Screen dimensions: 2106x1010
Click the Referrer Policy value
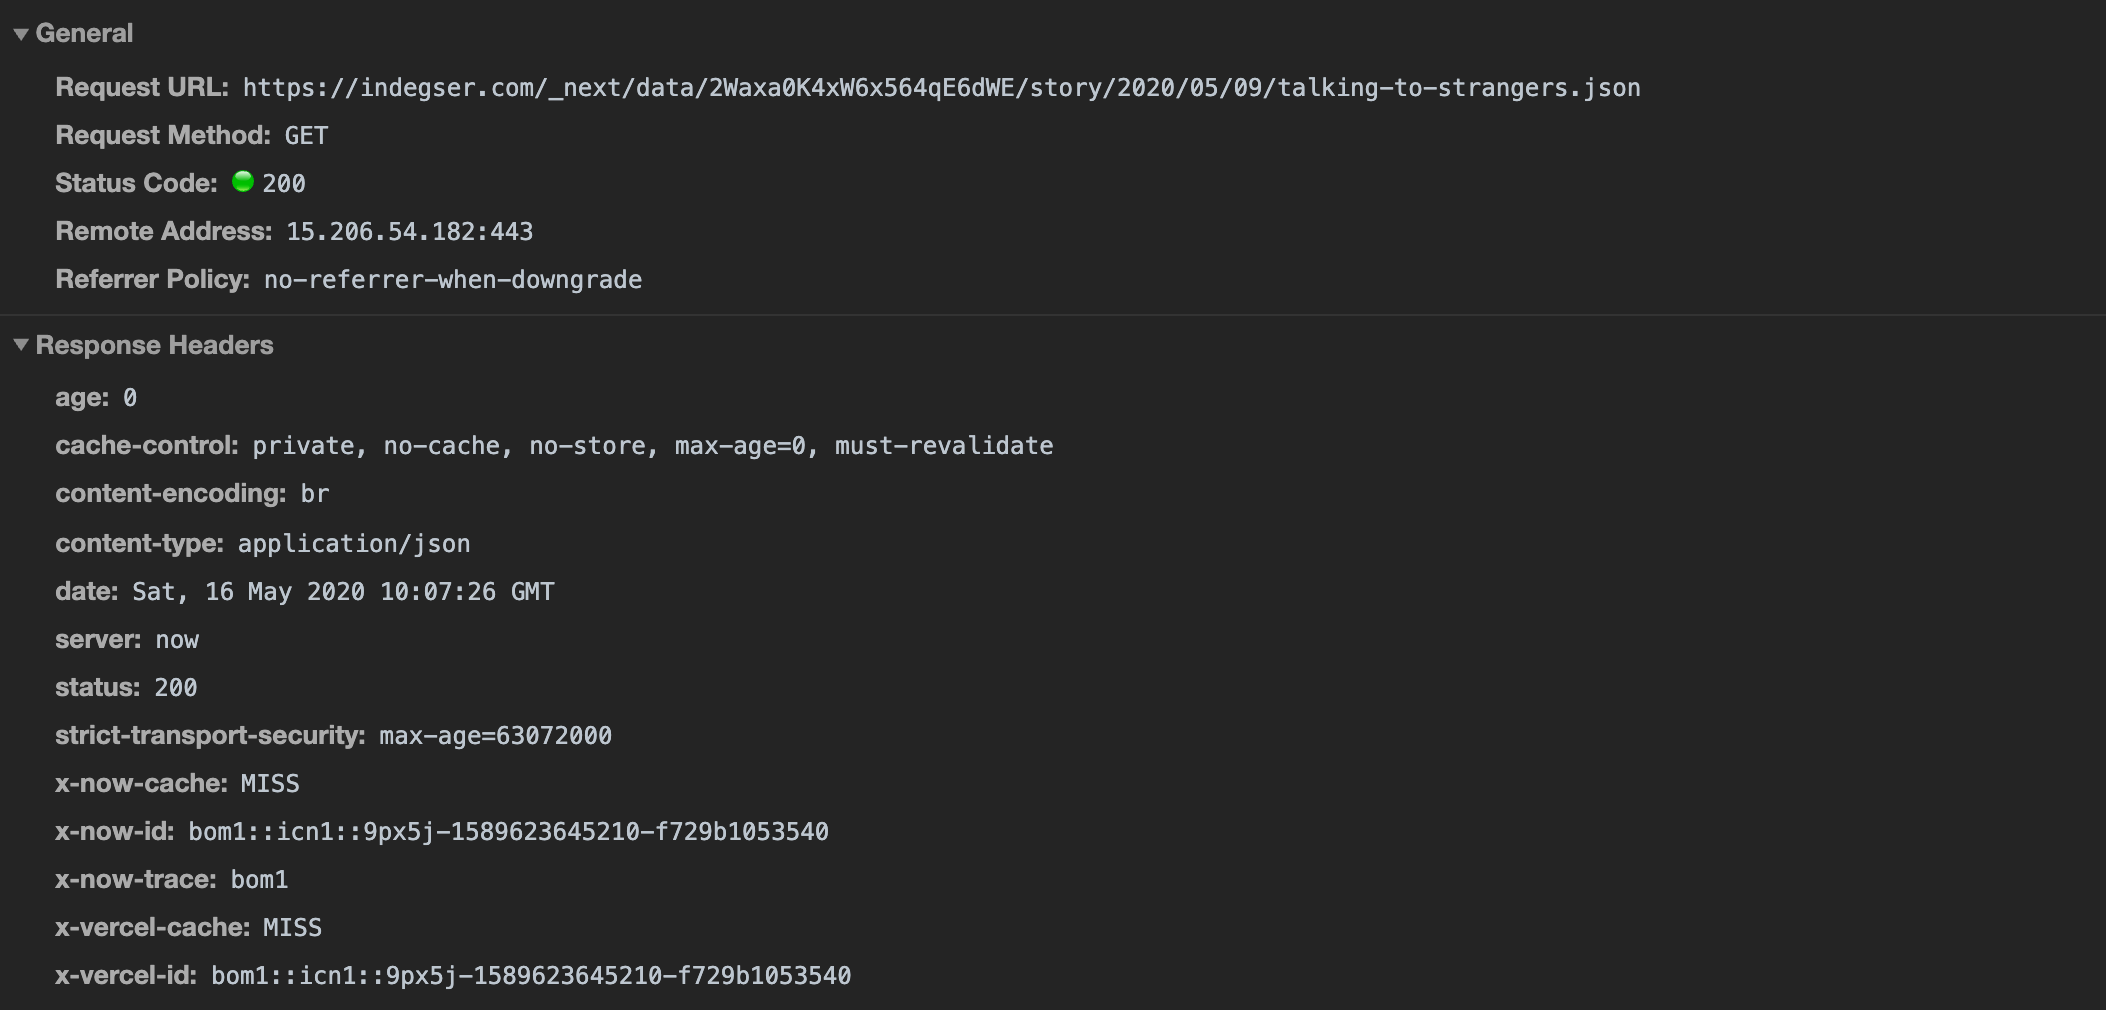[452, 279]
